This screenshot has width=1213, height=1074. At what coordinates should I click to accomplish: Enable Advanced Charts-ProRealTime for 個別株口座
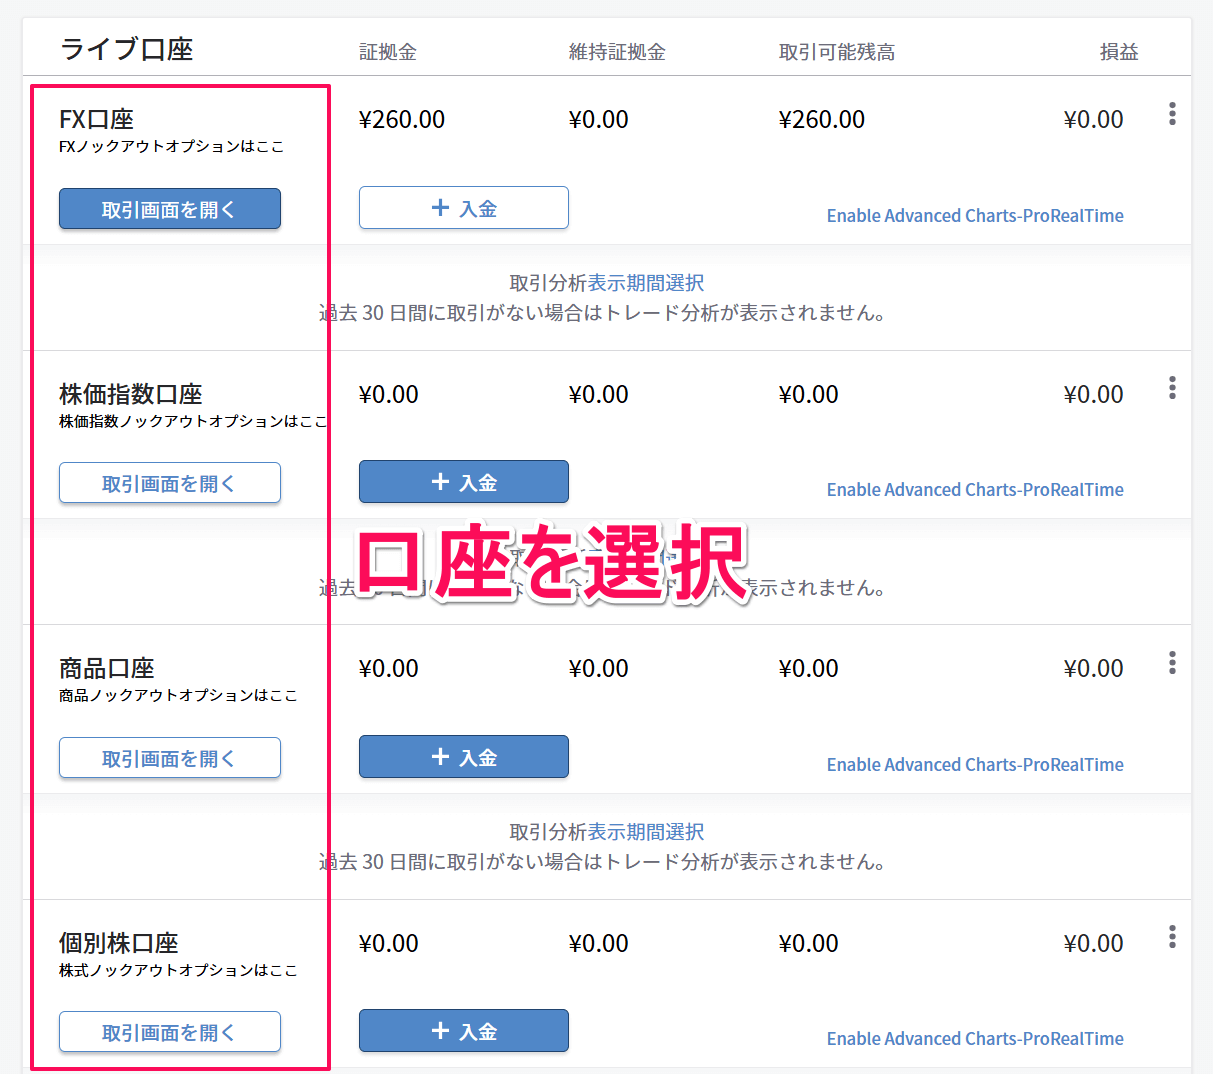(975, 1038)
